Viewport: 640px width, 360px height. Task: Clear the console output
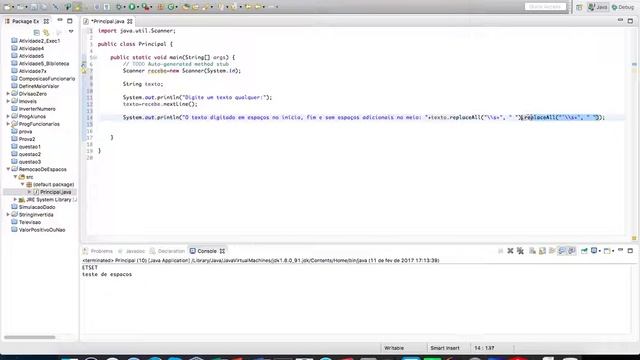532,251
